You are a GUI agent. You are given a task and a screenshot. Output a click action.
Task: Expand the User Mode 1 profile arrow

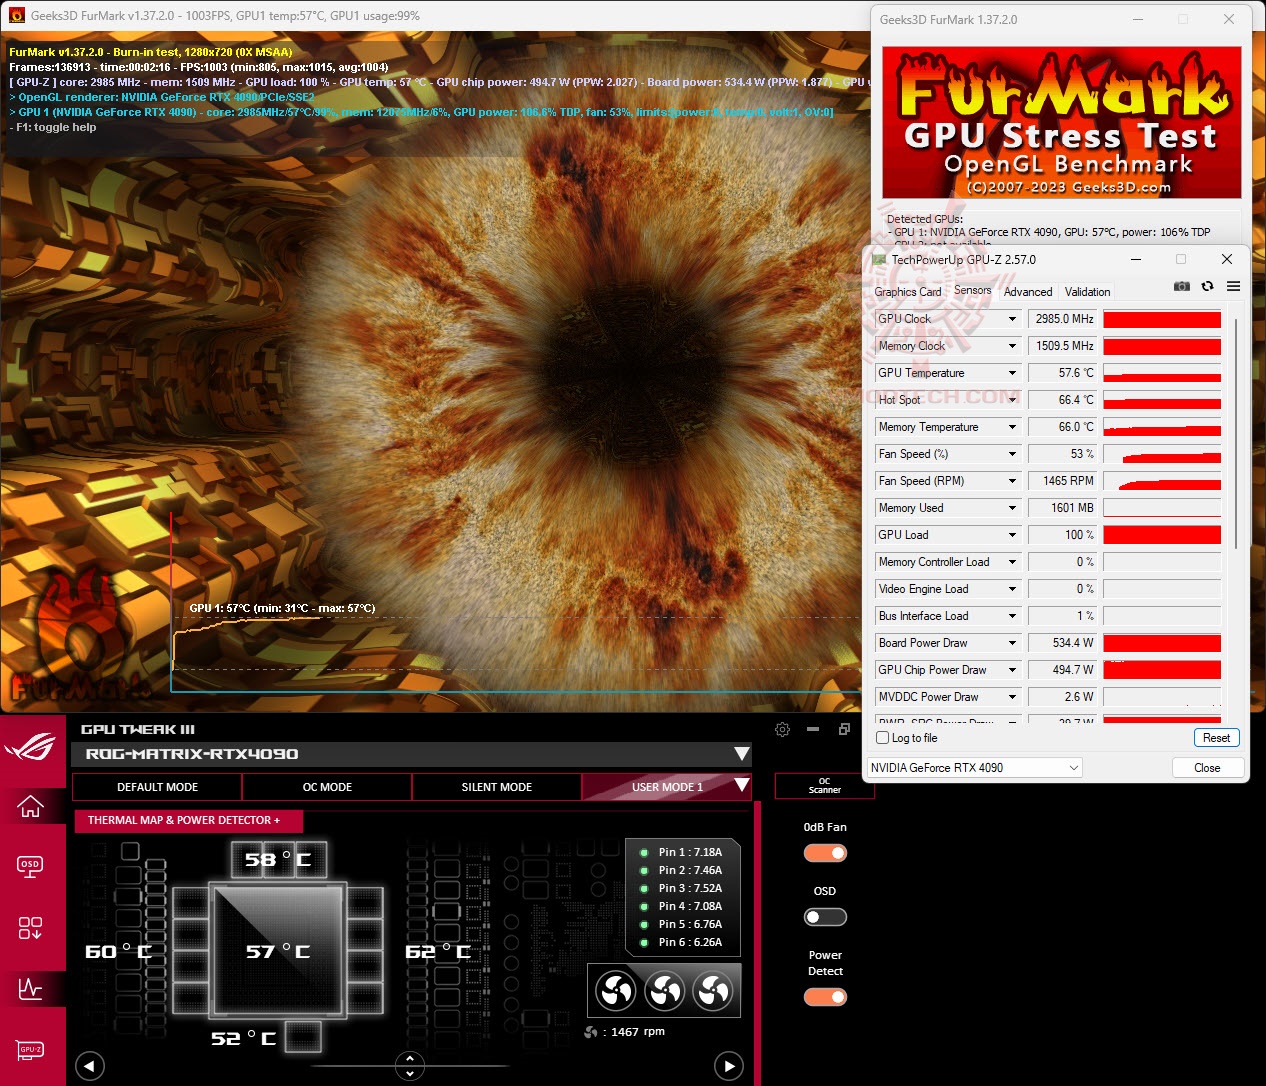tap(742, 785)
